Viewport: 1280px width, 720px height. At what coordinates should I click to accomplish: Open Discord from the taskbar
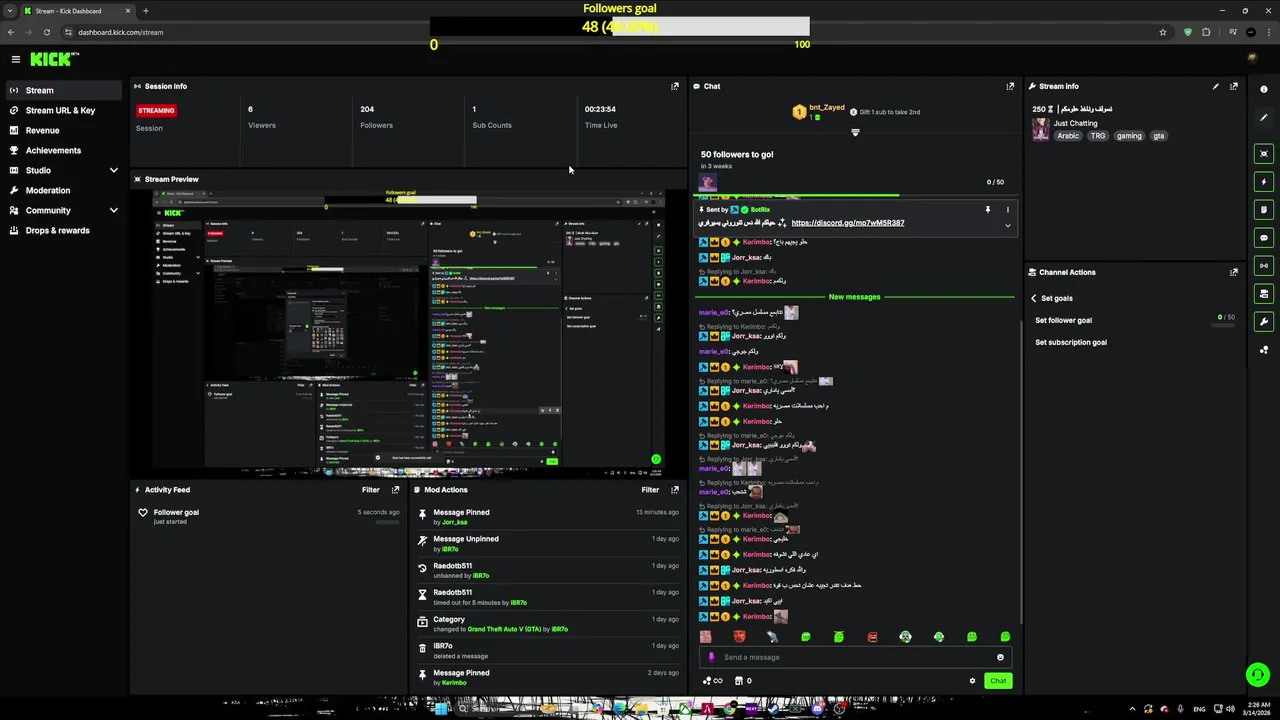(818, 709)
